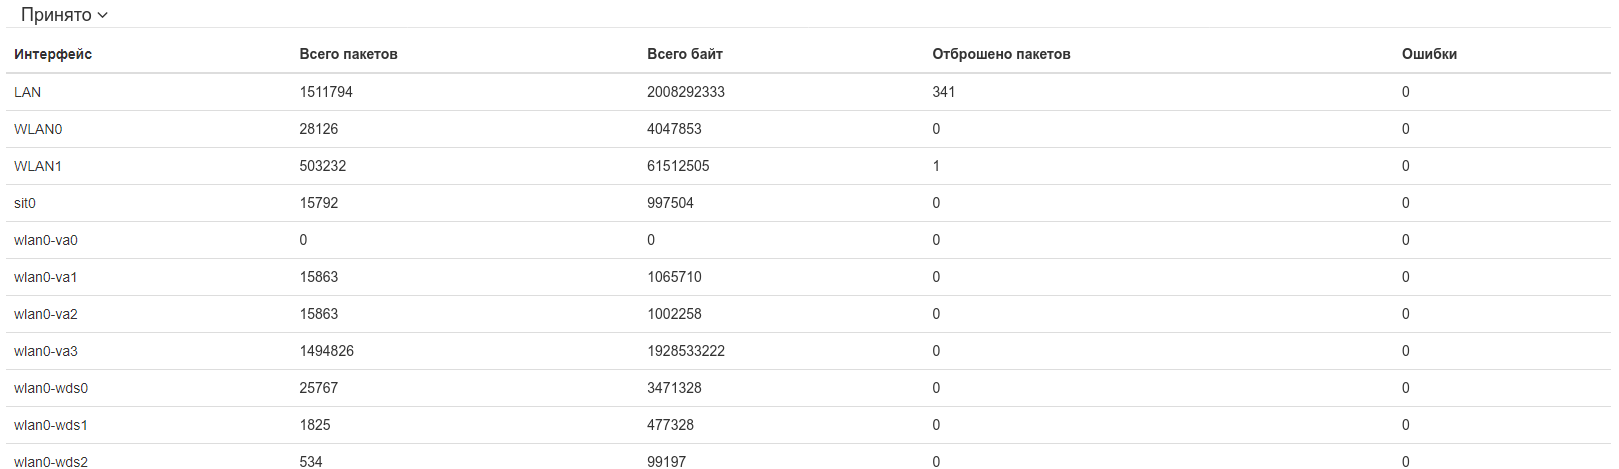Click WLAN1 total packets value 503232

(323, 166)
